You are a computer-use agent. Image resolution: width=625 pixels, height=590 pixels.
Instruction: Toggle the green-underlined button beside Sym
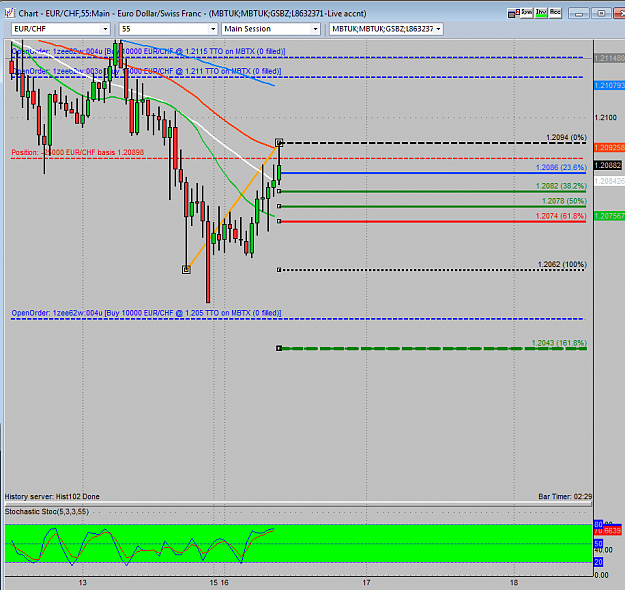[x=541, y=13]
